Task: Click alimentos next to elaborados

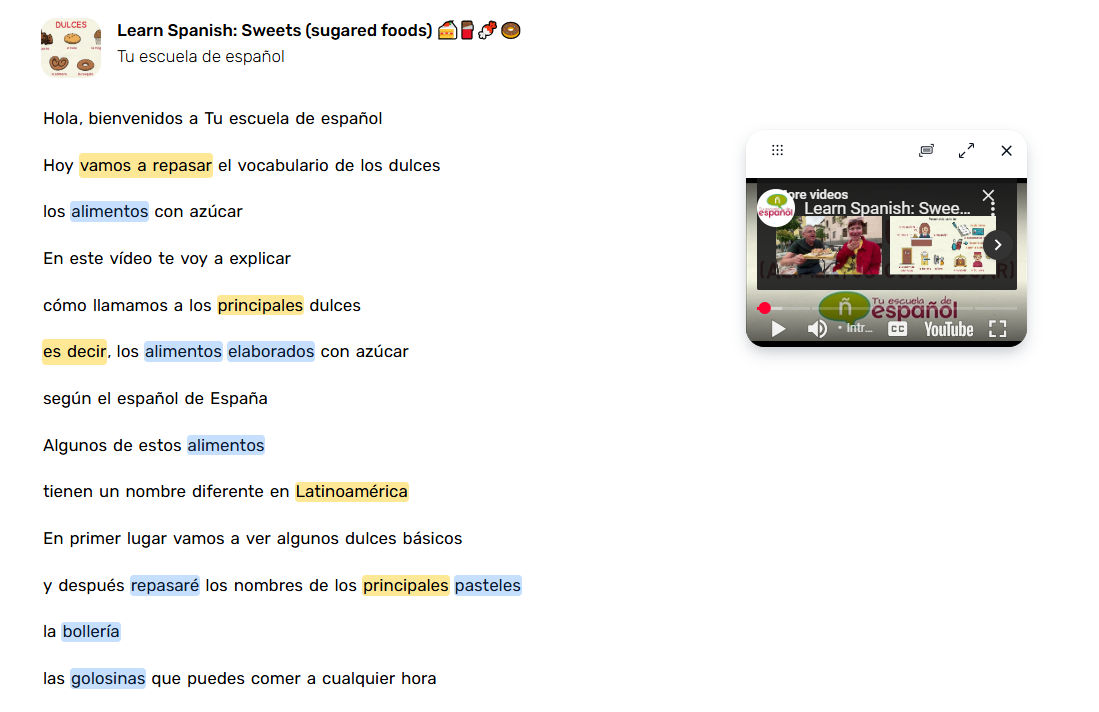Action: [x=183, y=351]
